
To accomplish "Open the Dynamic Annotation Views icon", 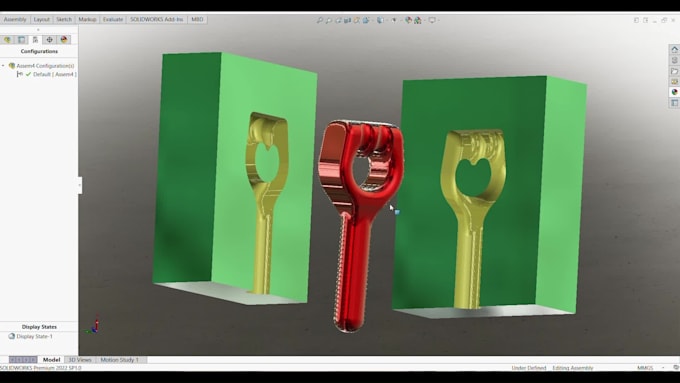I will coord(356,20).
